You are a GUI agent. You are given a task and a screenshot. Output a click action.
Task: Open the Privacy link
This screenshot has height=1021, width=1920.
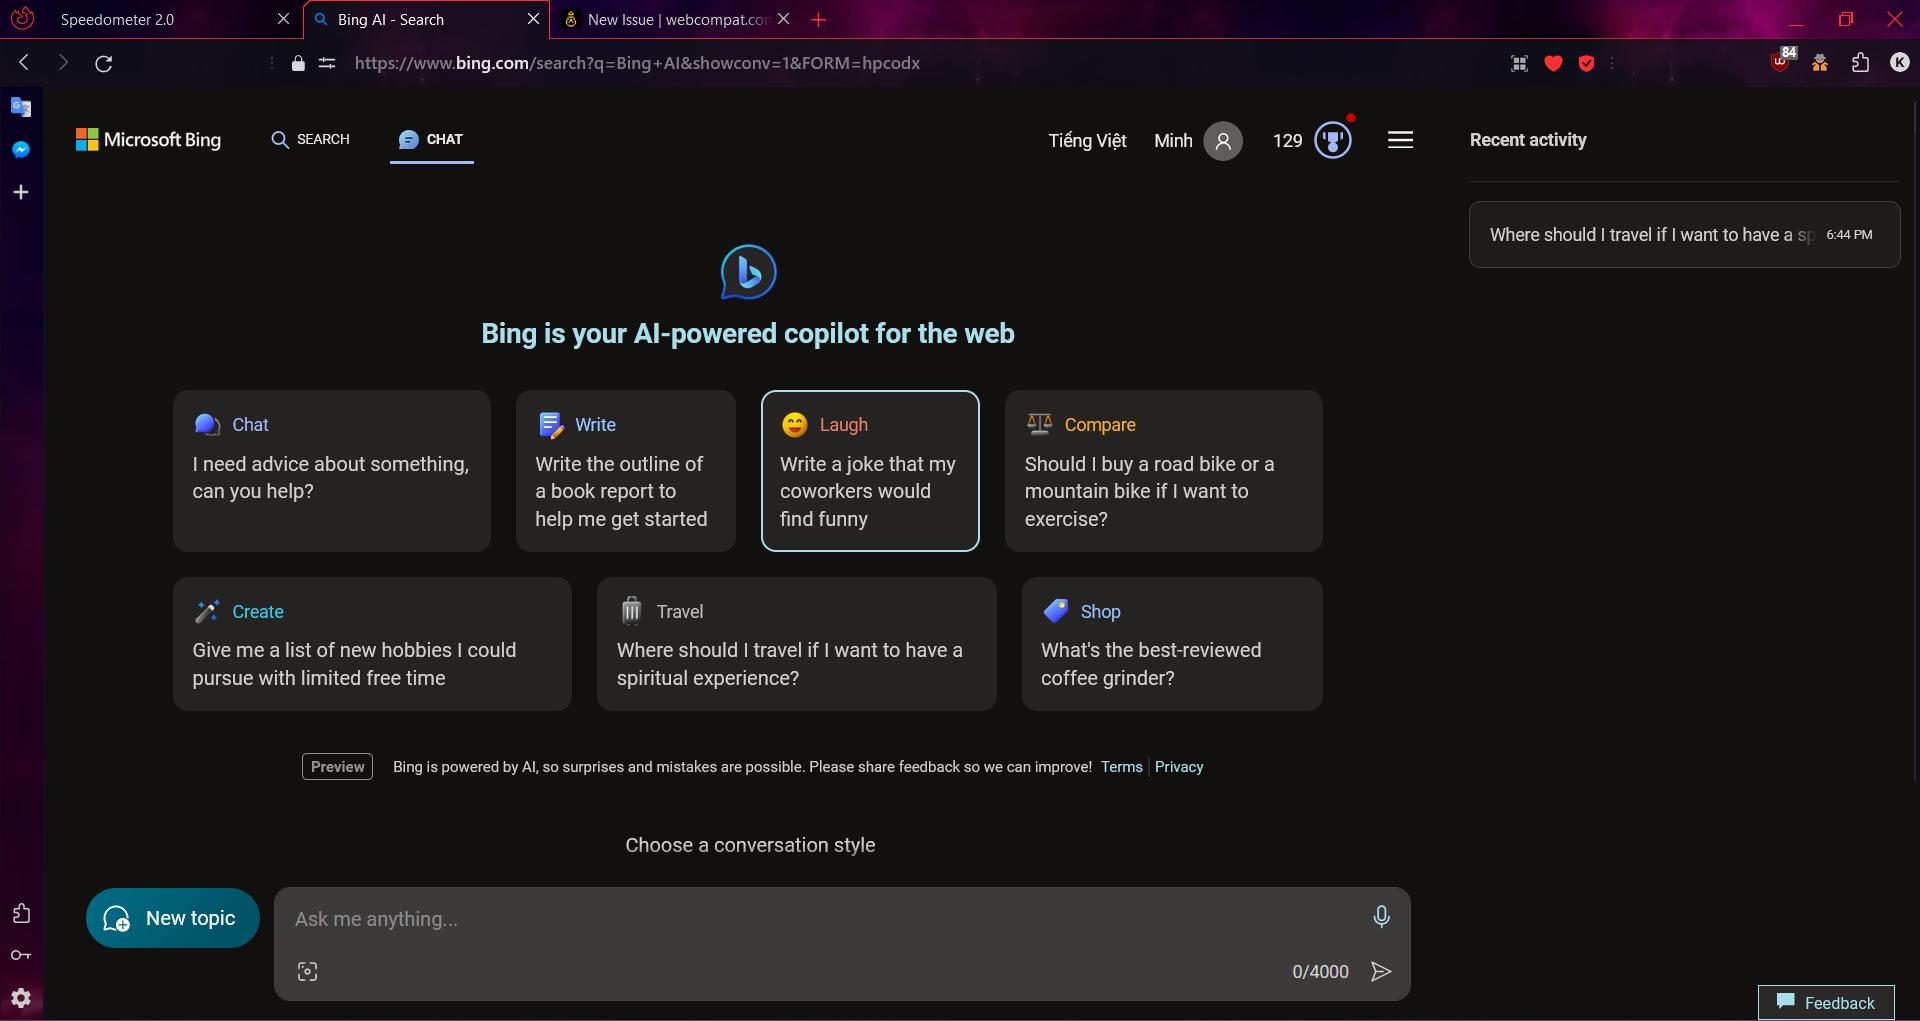tap(1178, 766)
